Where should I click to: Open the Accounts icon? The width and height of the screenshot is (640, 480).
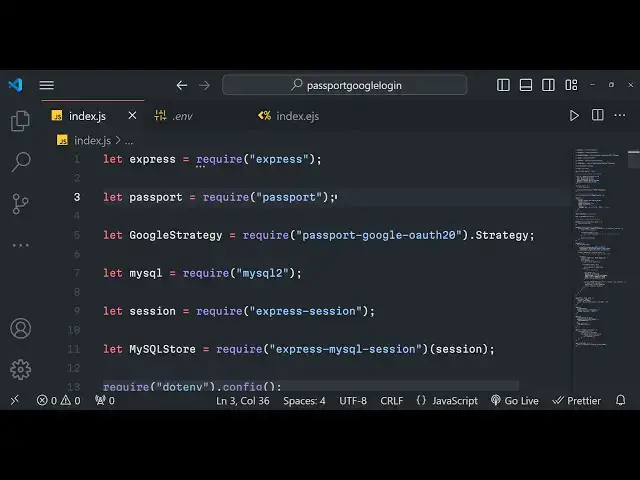(20, 329)
